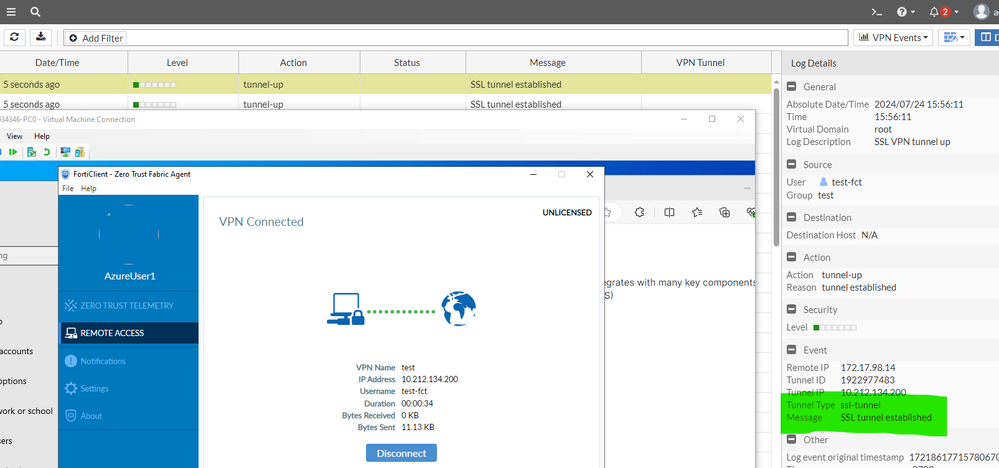Click the Add Filter field
Screen dimensions: 999x468
coord(456,38)
